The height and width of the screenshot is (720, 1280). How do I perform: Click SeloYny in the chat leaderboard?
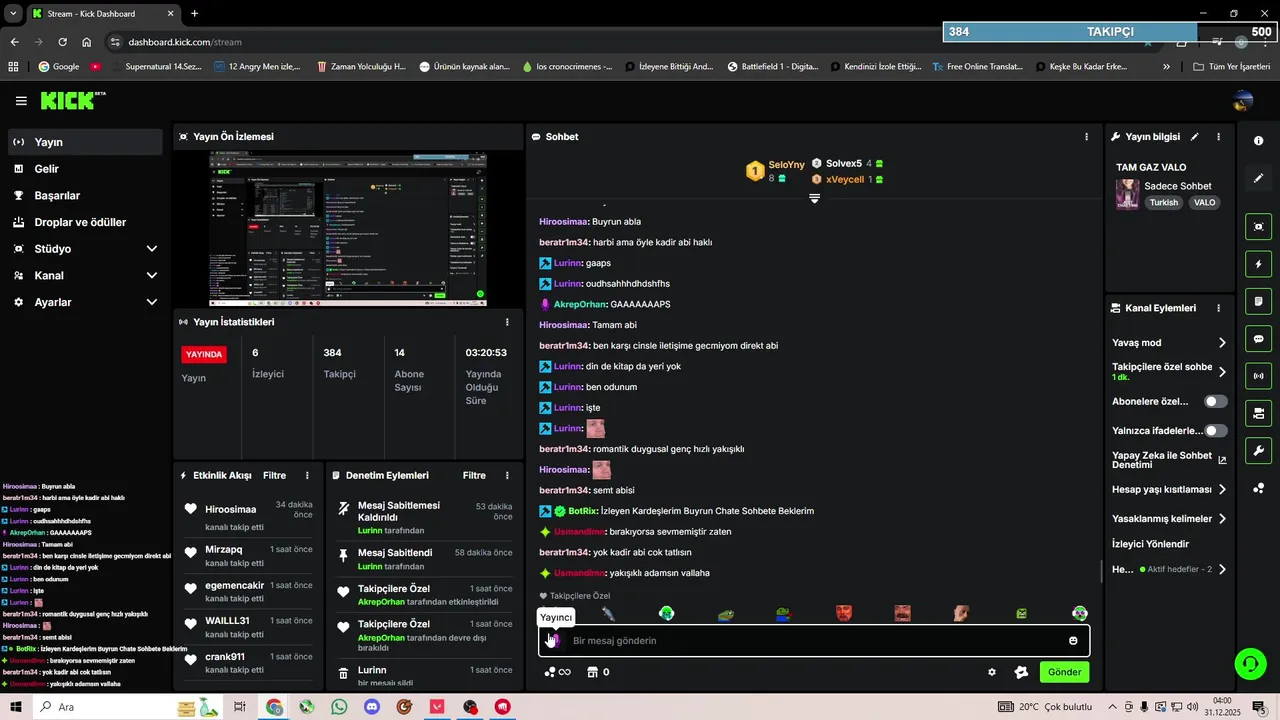pyautogui.click(x=786, y=165)
